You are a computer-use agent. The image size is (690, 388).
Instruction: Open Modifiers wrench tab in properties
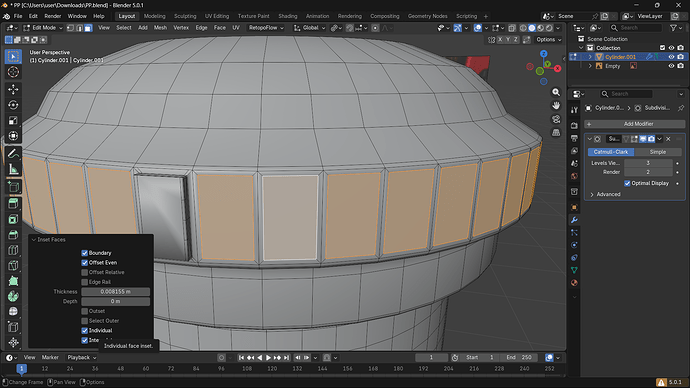tap(574, 220)
